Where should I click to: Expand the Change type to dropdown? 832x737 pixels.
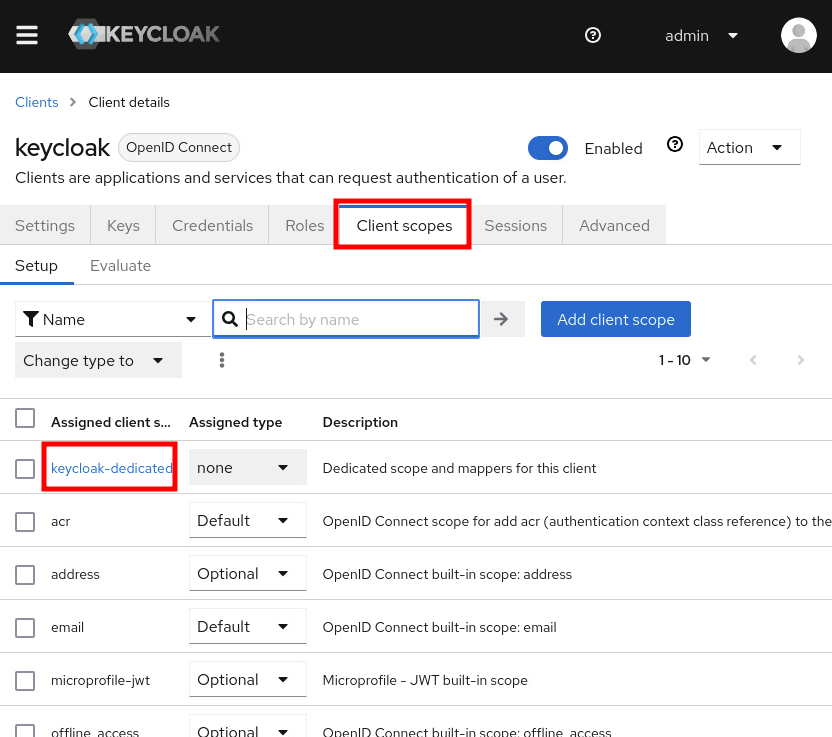pos(98,360)
